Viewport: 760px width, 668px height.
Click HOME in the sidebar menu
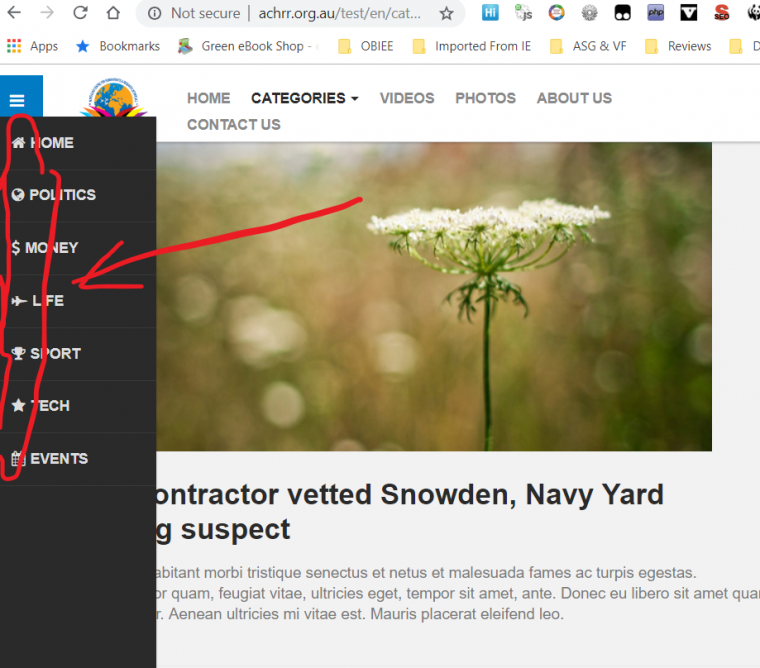[x=78, y=143]
